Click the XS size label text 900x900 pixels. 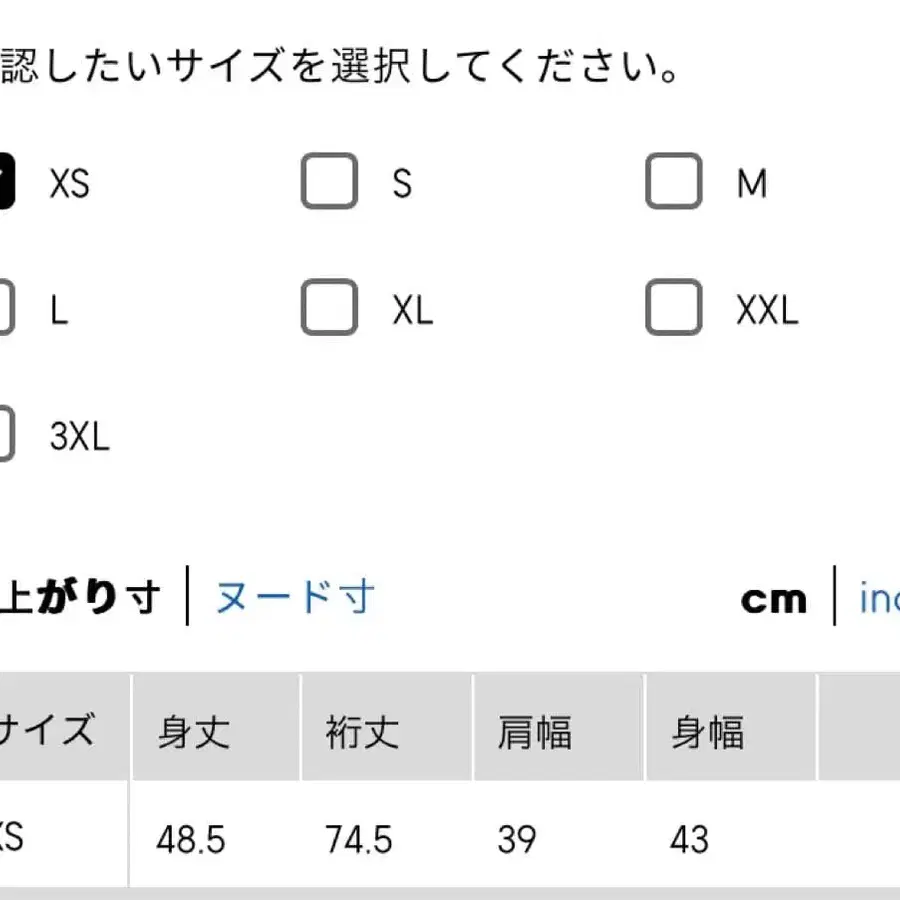pyautogui.click(x=68, y=184)
